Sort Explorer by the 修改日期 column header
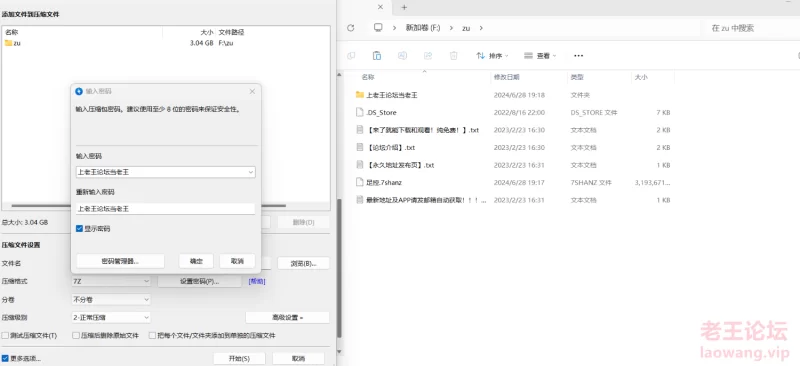Viewport: 800px width, 366px height. (507, 77)
